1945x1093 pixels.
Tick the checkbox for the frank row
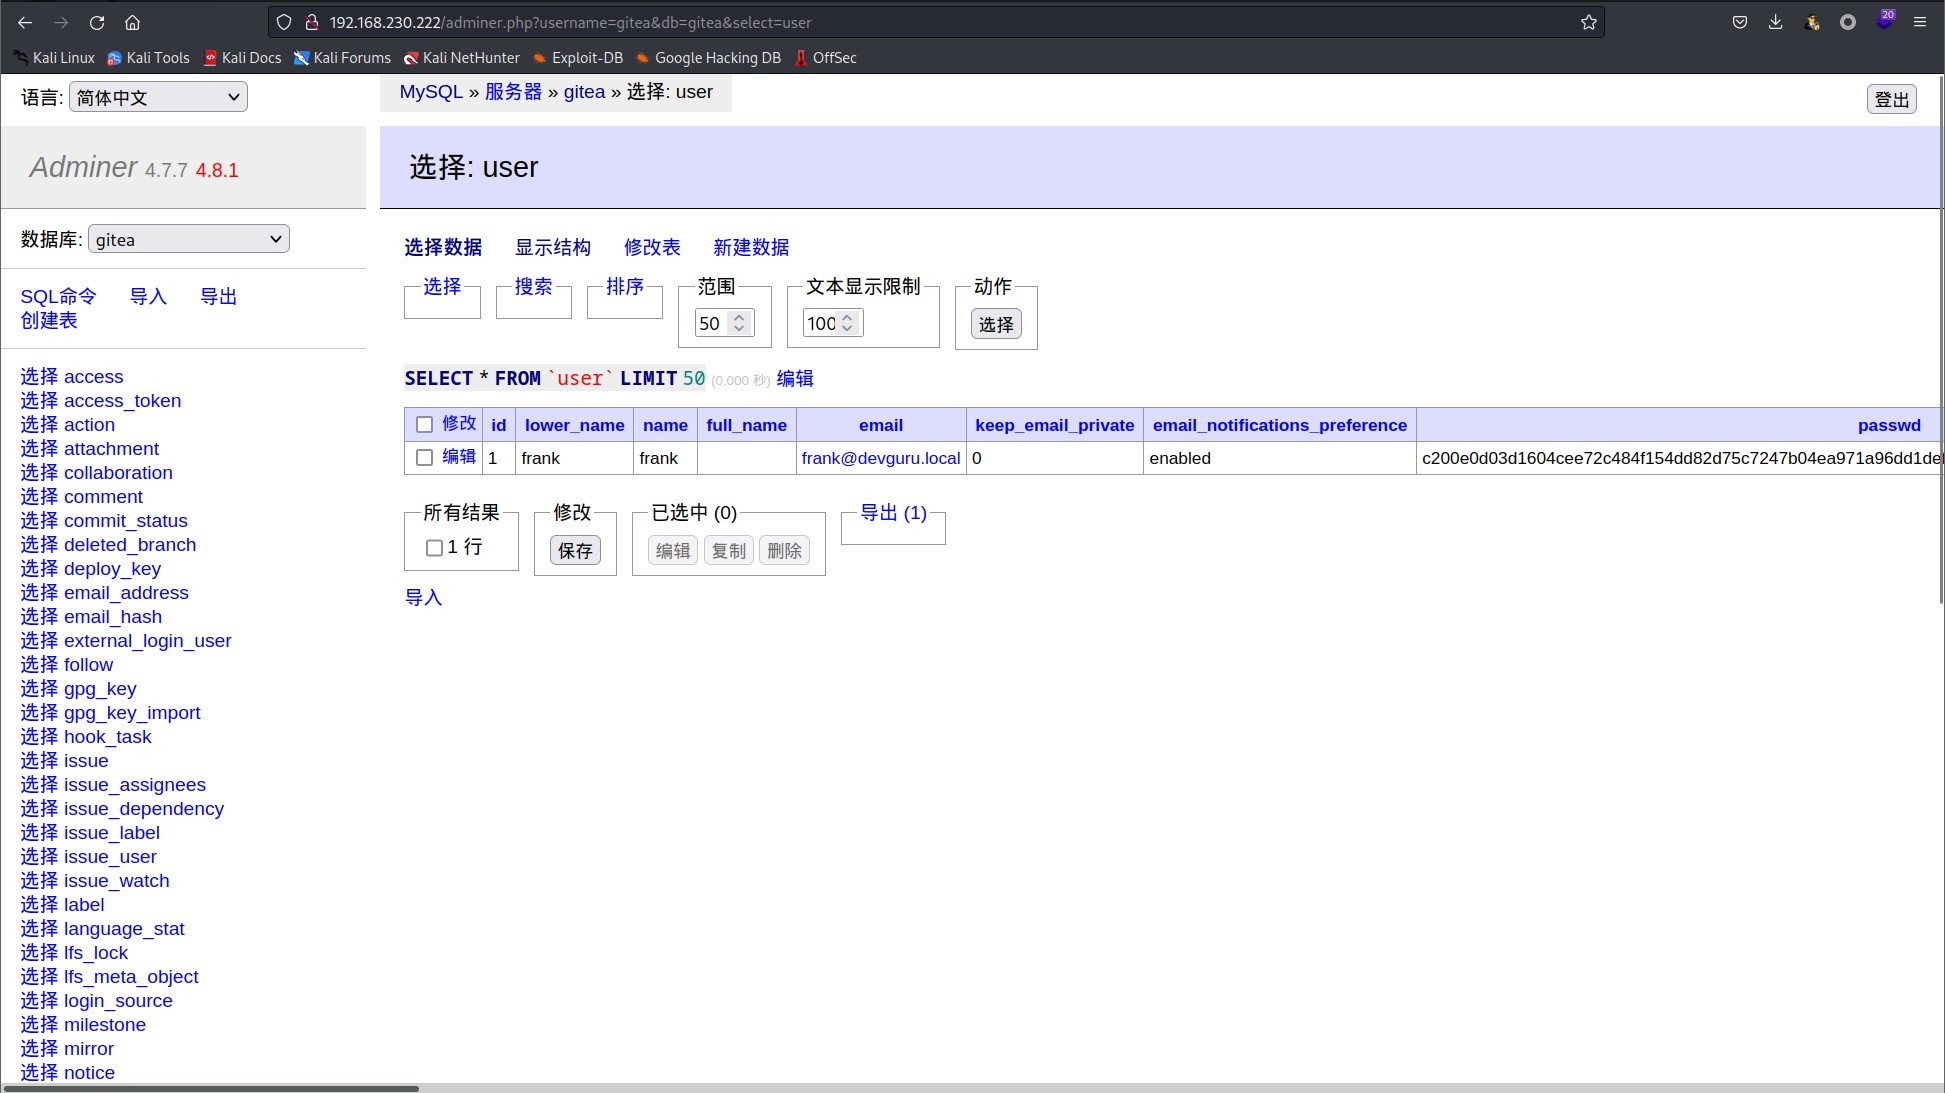(x=424, y=458)
